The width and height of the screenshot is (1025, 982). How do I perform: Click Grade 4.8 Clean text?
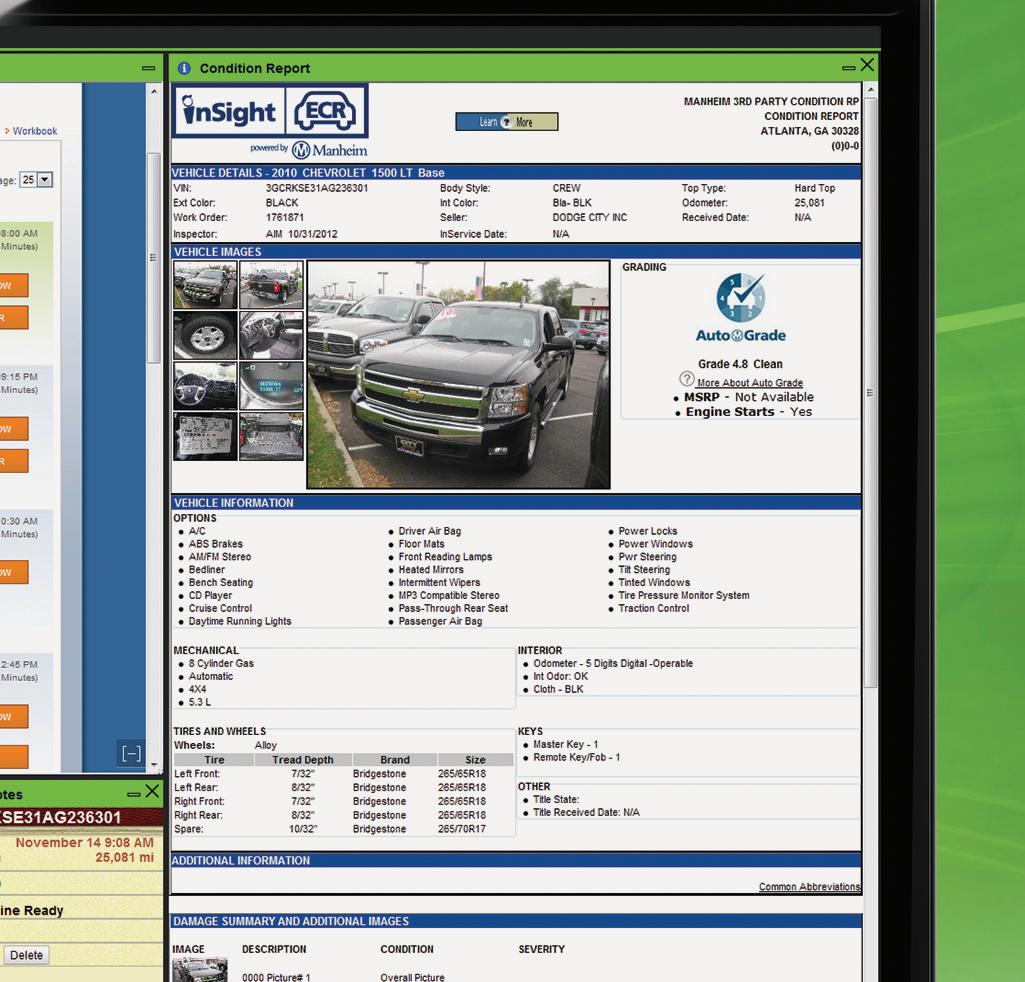coord(740,364)
